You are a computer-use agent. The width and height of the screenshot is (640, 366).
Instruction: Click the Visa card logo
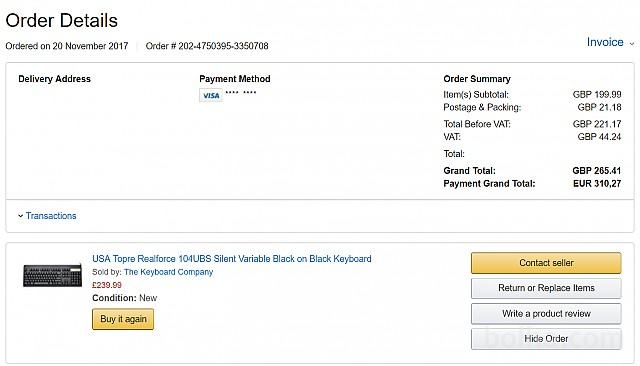[211, 95]
